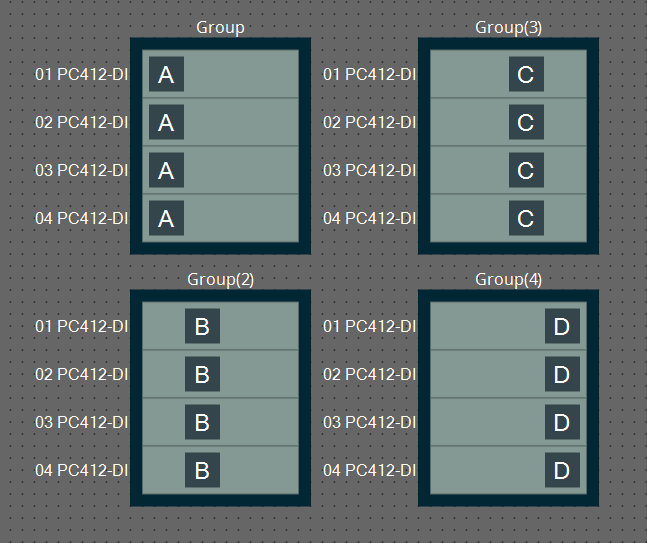
Task: Click the 'Group' title label
Action: 220,28
